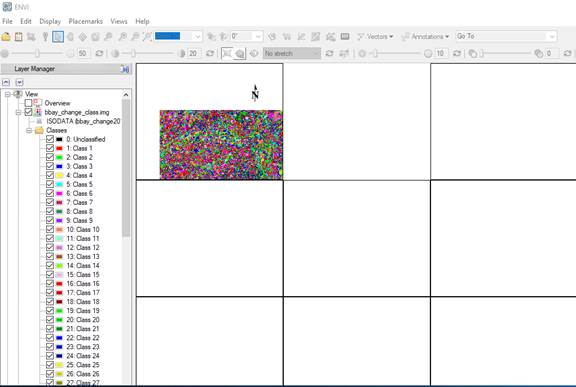Click the zoom-to-full-extent magnifier icon
Screen dimensions: 576x387
coord(147,36)
